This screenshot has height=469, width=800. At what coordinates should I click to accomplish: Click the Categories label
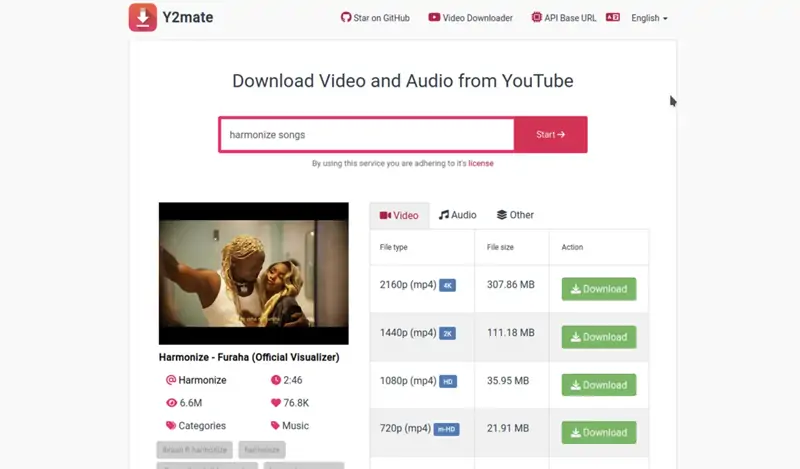[202, 426]
